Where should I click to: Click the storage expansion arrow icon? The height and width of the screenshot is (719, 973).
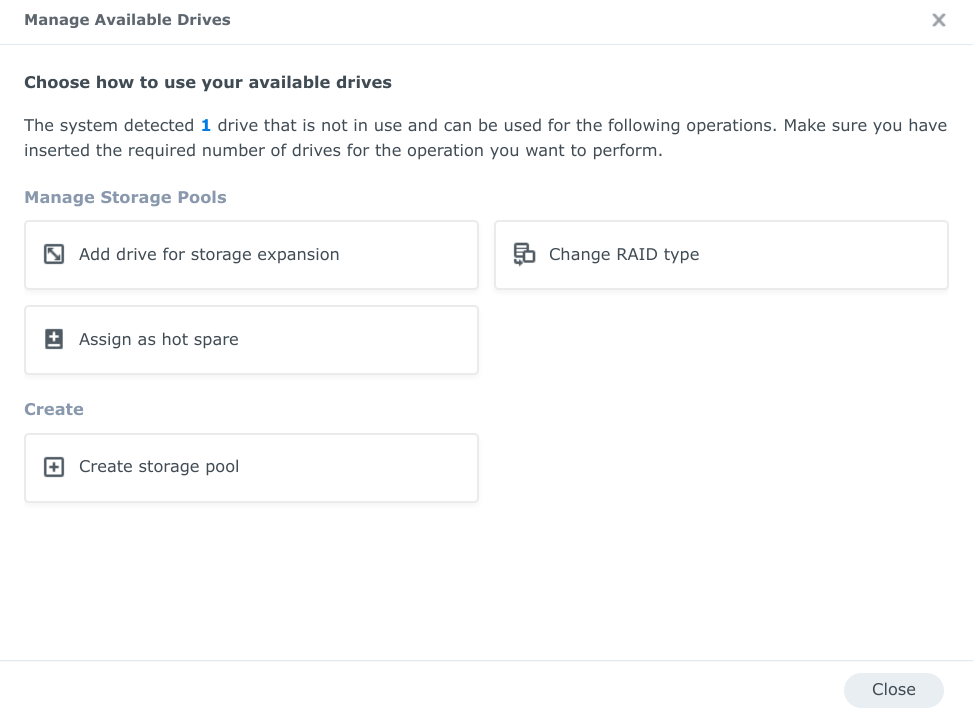pyautogui.click(x=54, y=254)
